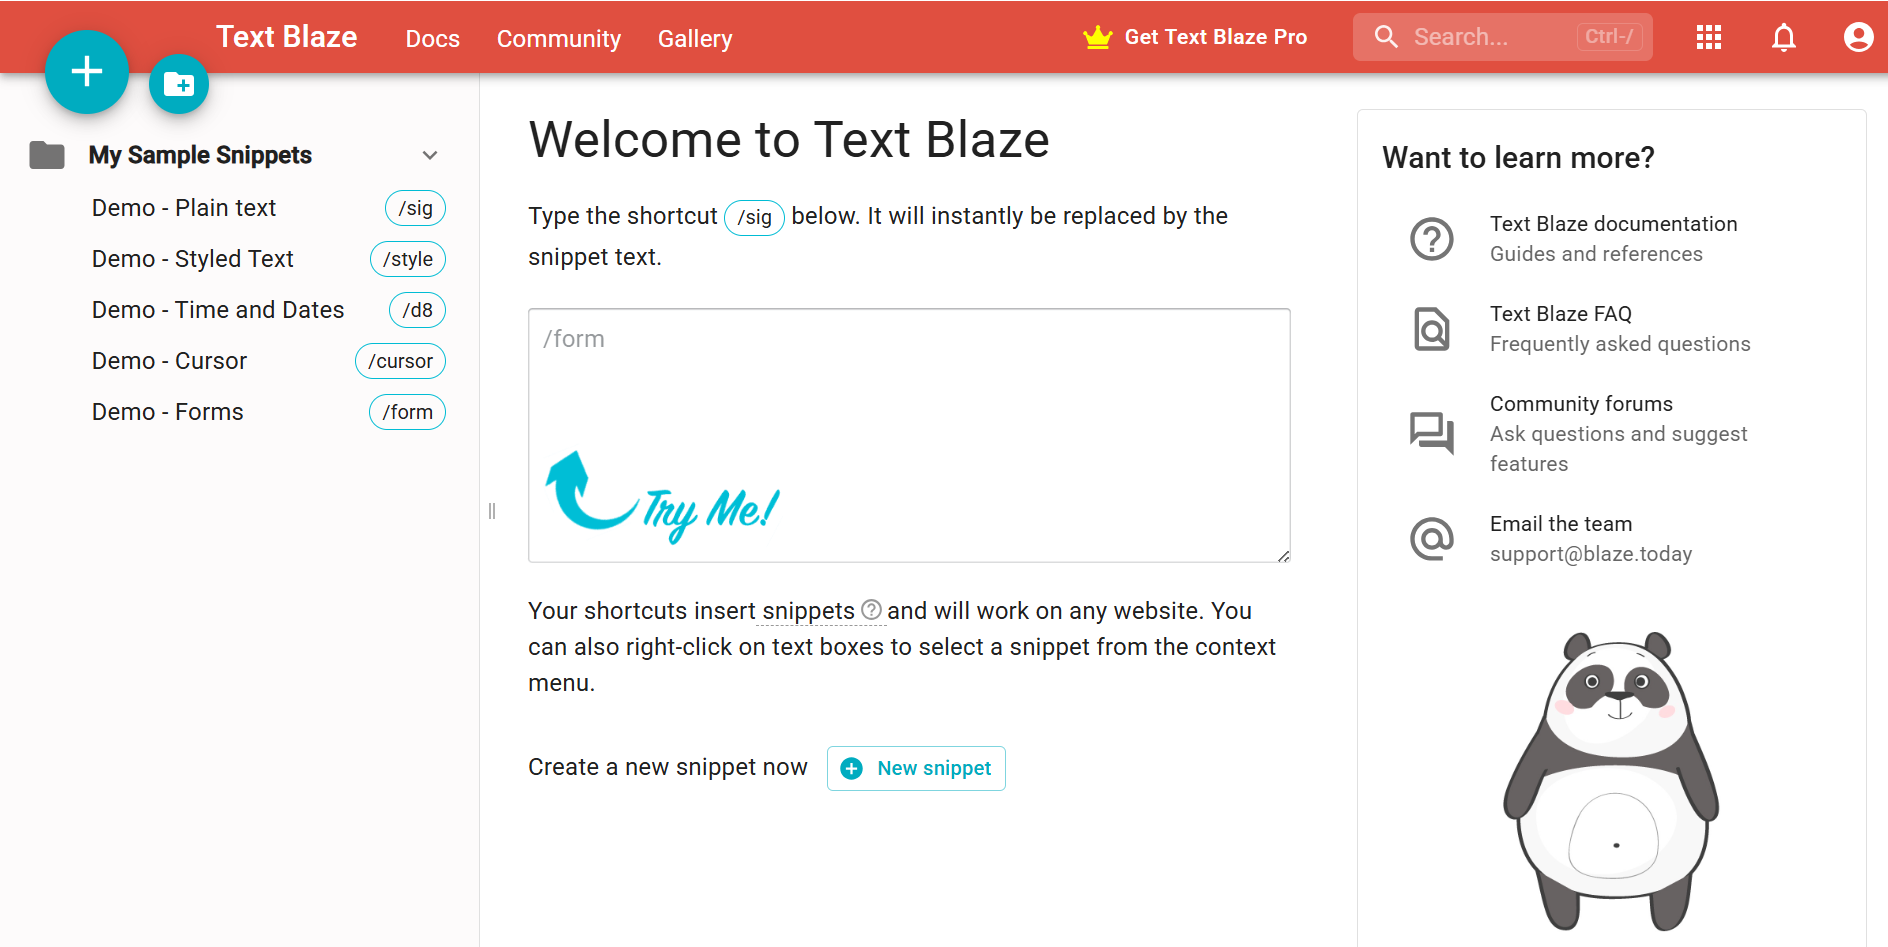Click the snippets help question mark icon
1888x947 pixels.
tap(872, 610)
